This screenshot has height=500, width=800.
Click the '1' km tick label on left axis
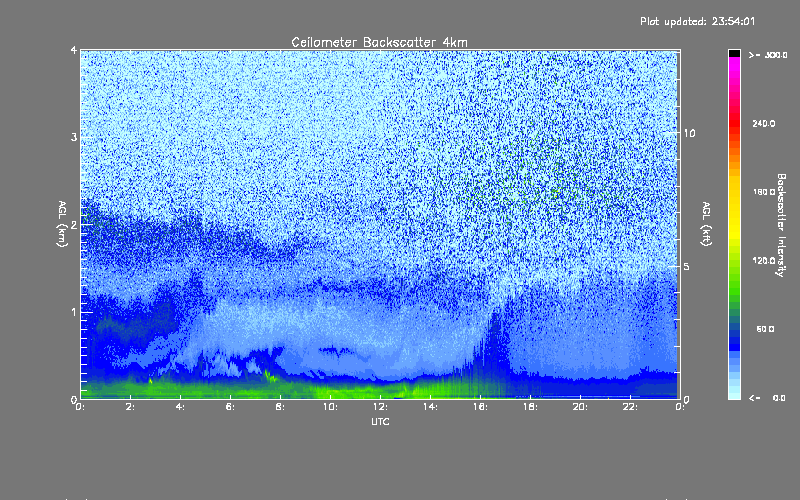click(x=74, y=312)
